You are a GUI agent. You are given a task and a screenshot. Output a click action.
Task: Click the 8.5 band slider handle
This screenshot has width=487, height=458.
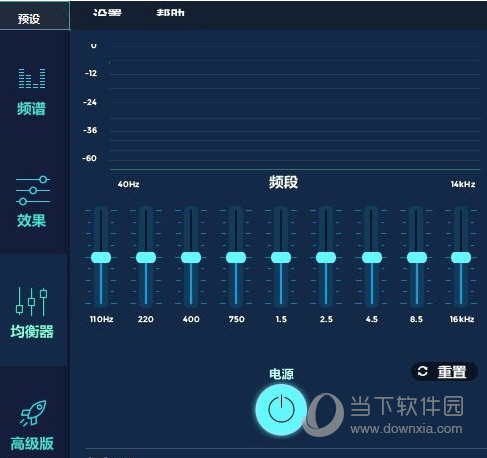417,257
